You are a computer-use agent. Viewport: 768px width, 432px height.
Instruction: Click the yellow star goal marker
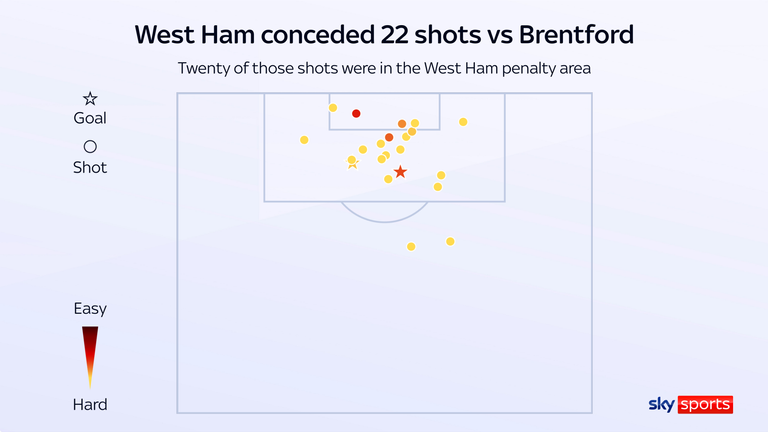click(x=352, y=164)
